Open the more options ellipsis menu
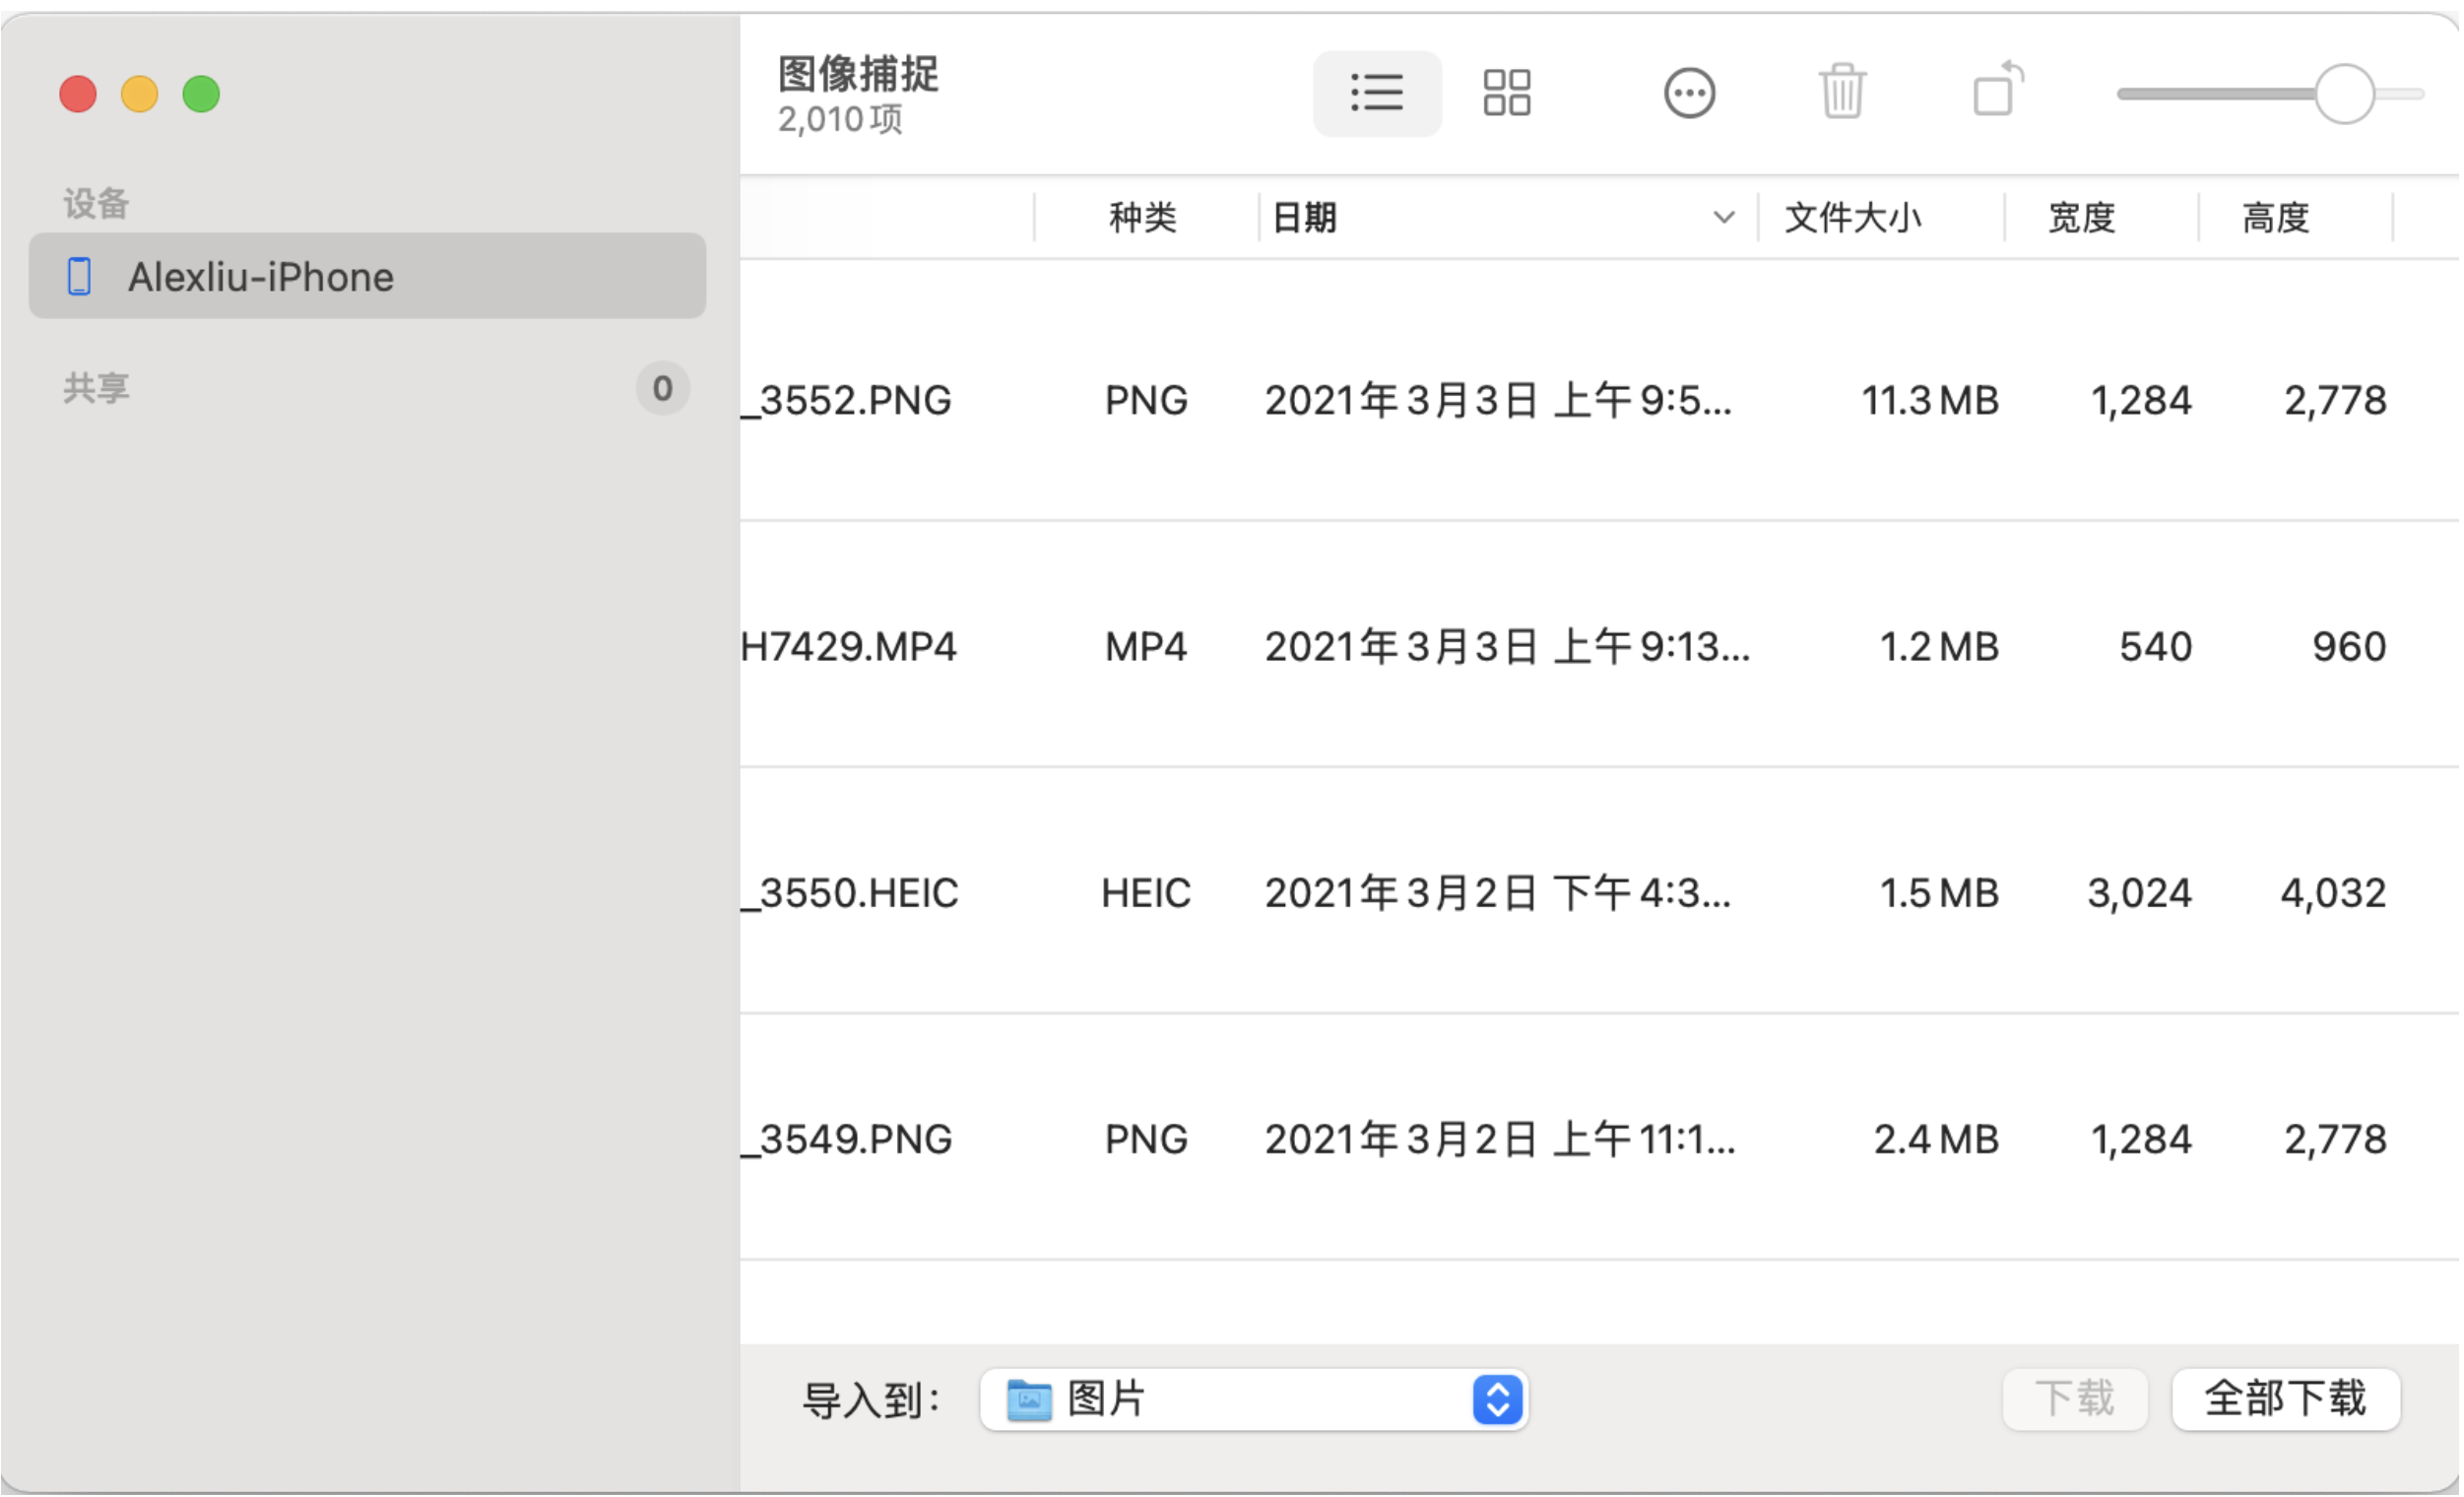Image resolution: width=2464 pixels, height=1497 pixels. pyautogui.click(x=1689, y=93)
